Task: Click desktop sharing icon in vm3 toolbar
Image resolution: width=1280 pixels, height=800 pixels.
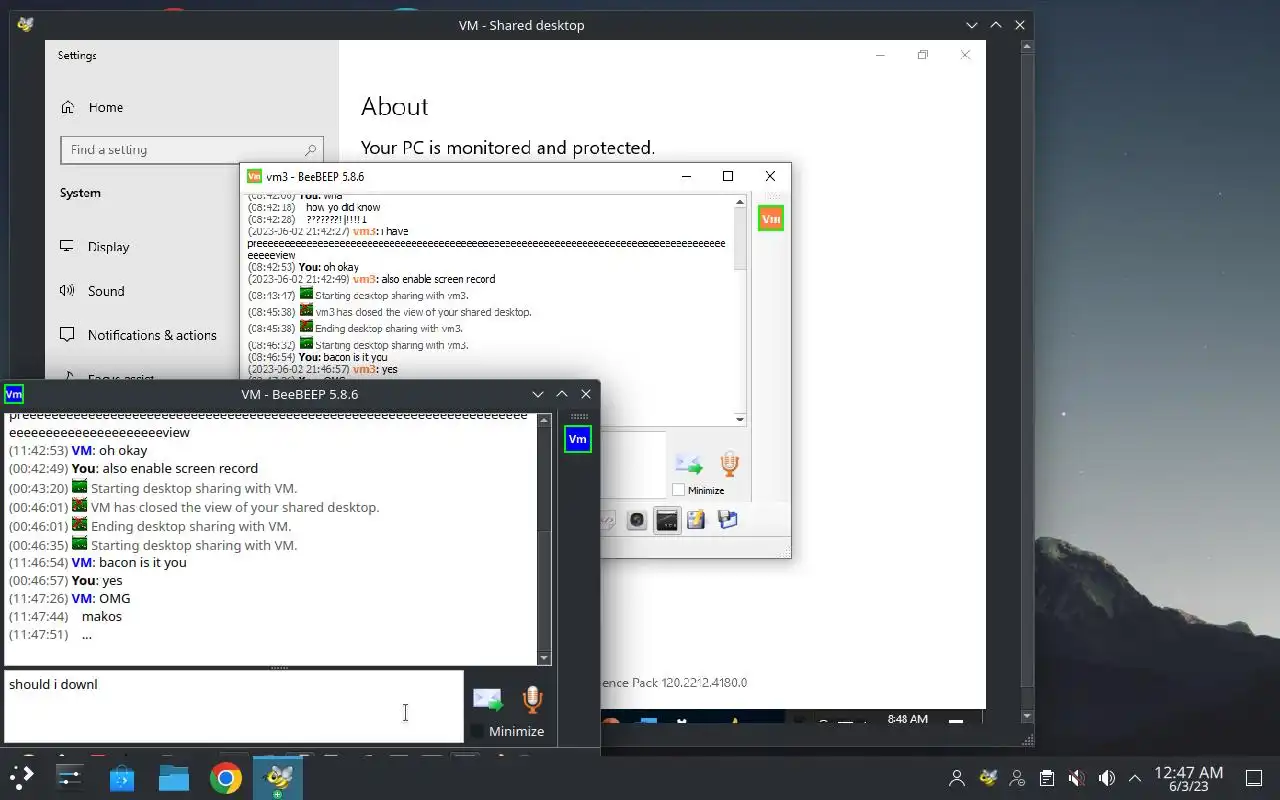Action: point(667,520)
